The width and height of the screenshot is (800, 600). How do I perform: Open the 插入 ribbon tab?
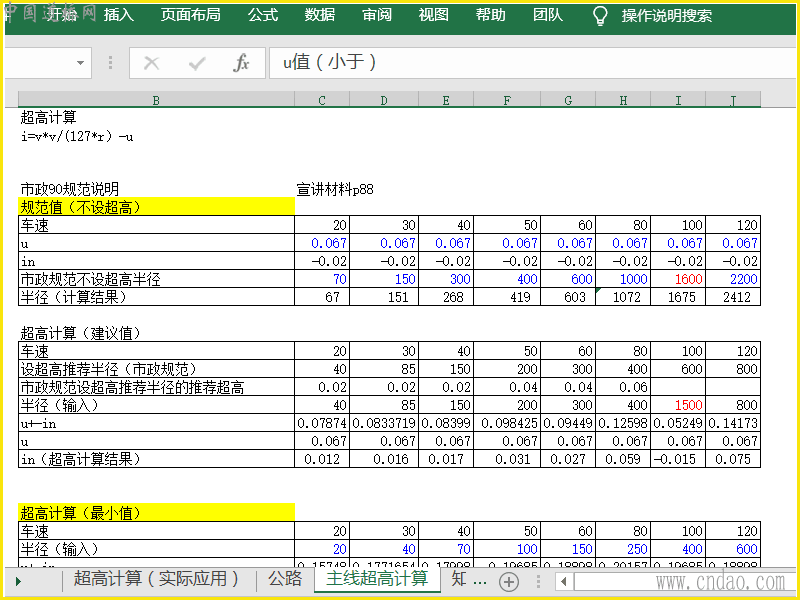(x=119, y=14)
